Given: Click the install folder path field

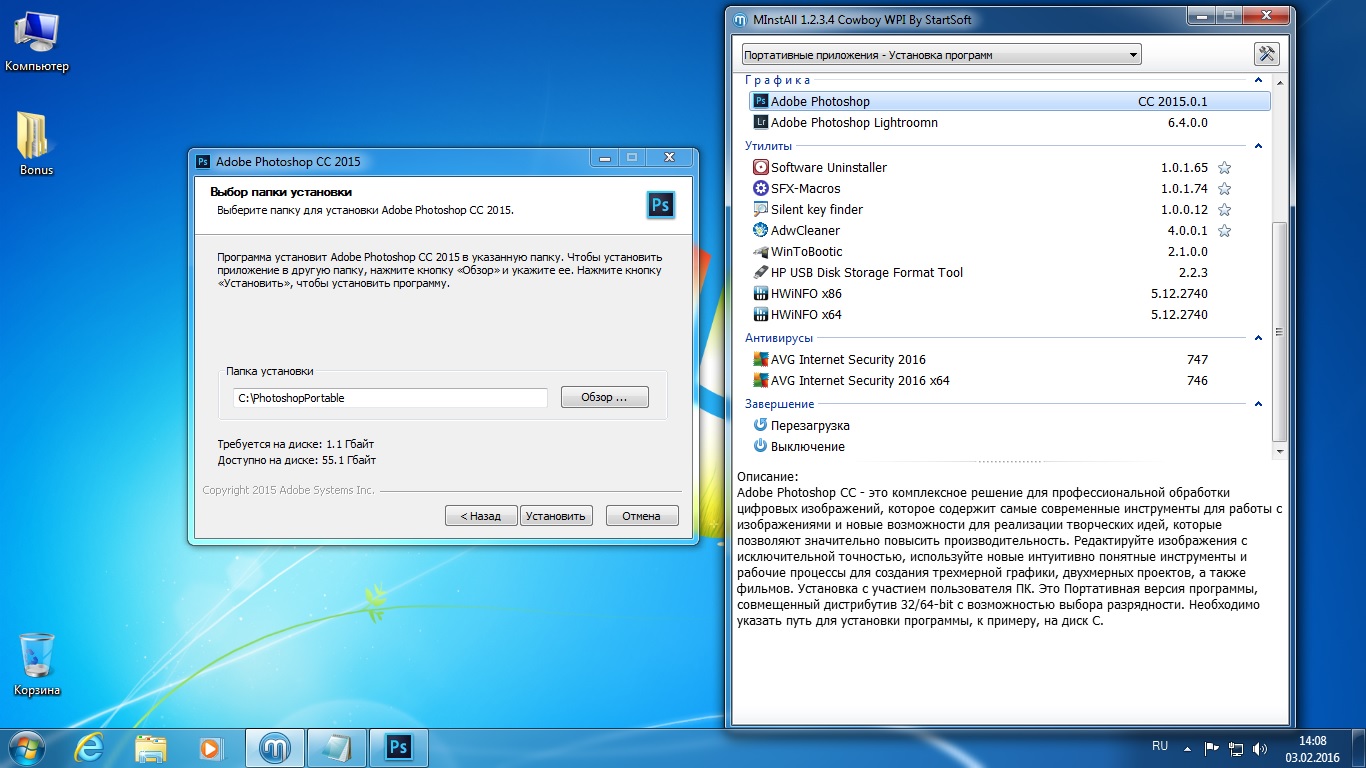Looking at the screenshot, I should click(390, 397).
